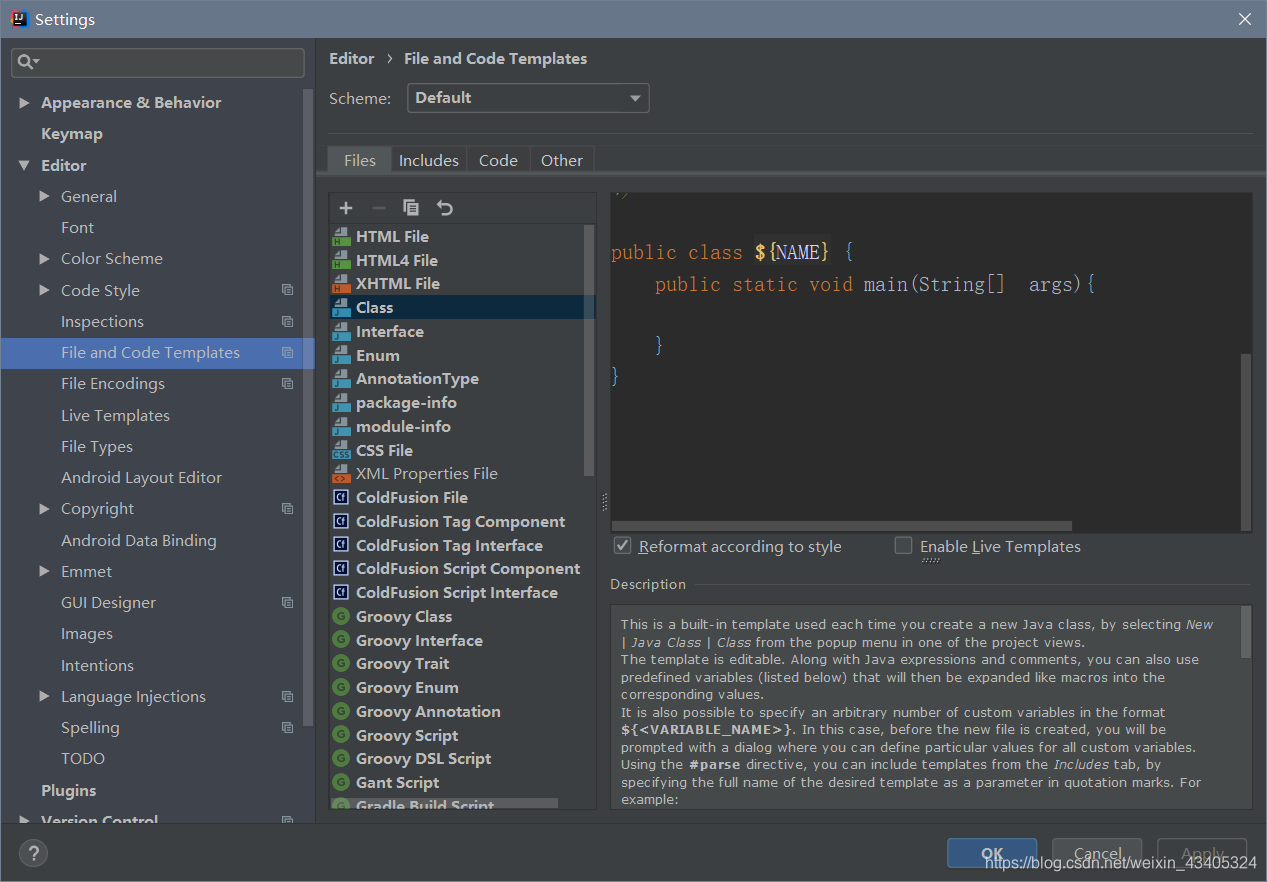Click the help question mark icon
The image size is (1267, 882).
tap(34, 853)
